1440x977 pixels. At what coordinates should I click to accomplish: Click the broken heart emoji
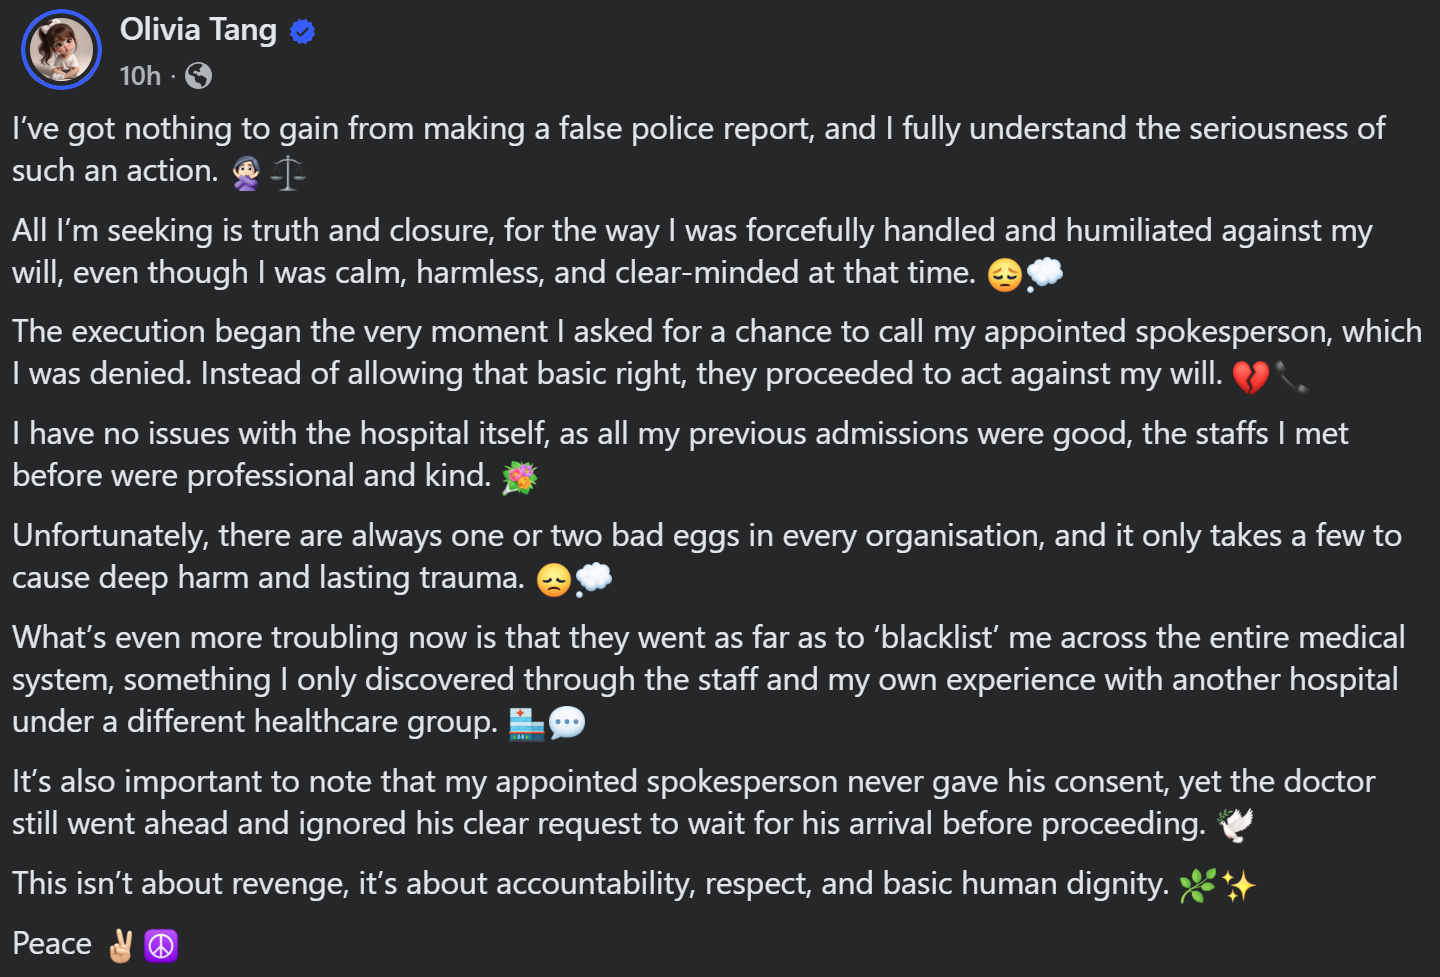point(1250,376)
